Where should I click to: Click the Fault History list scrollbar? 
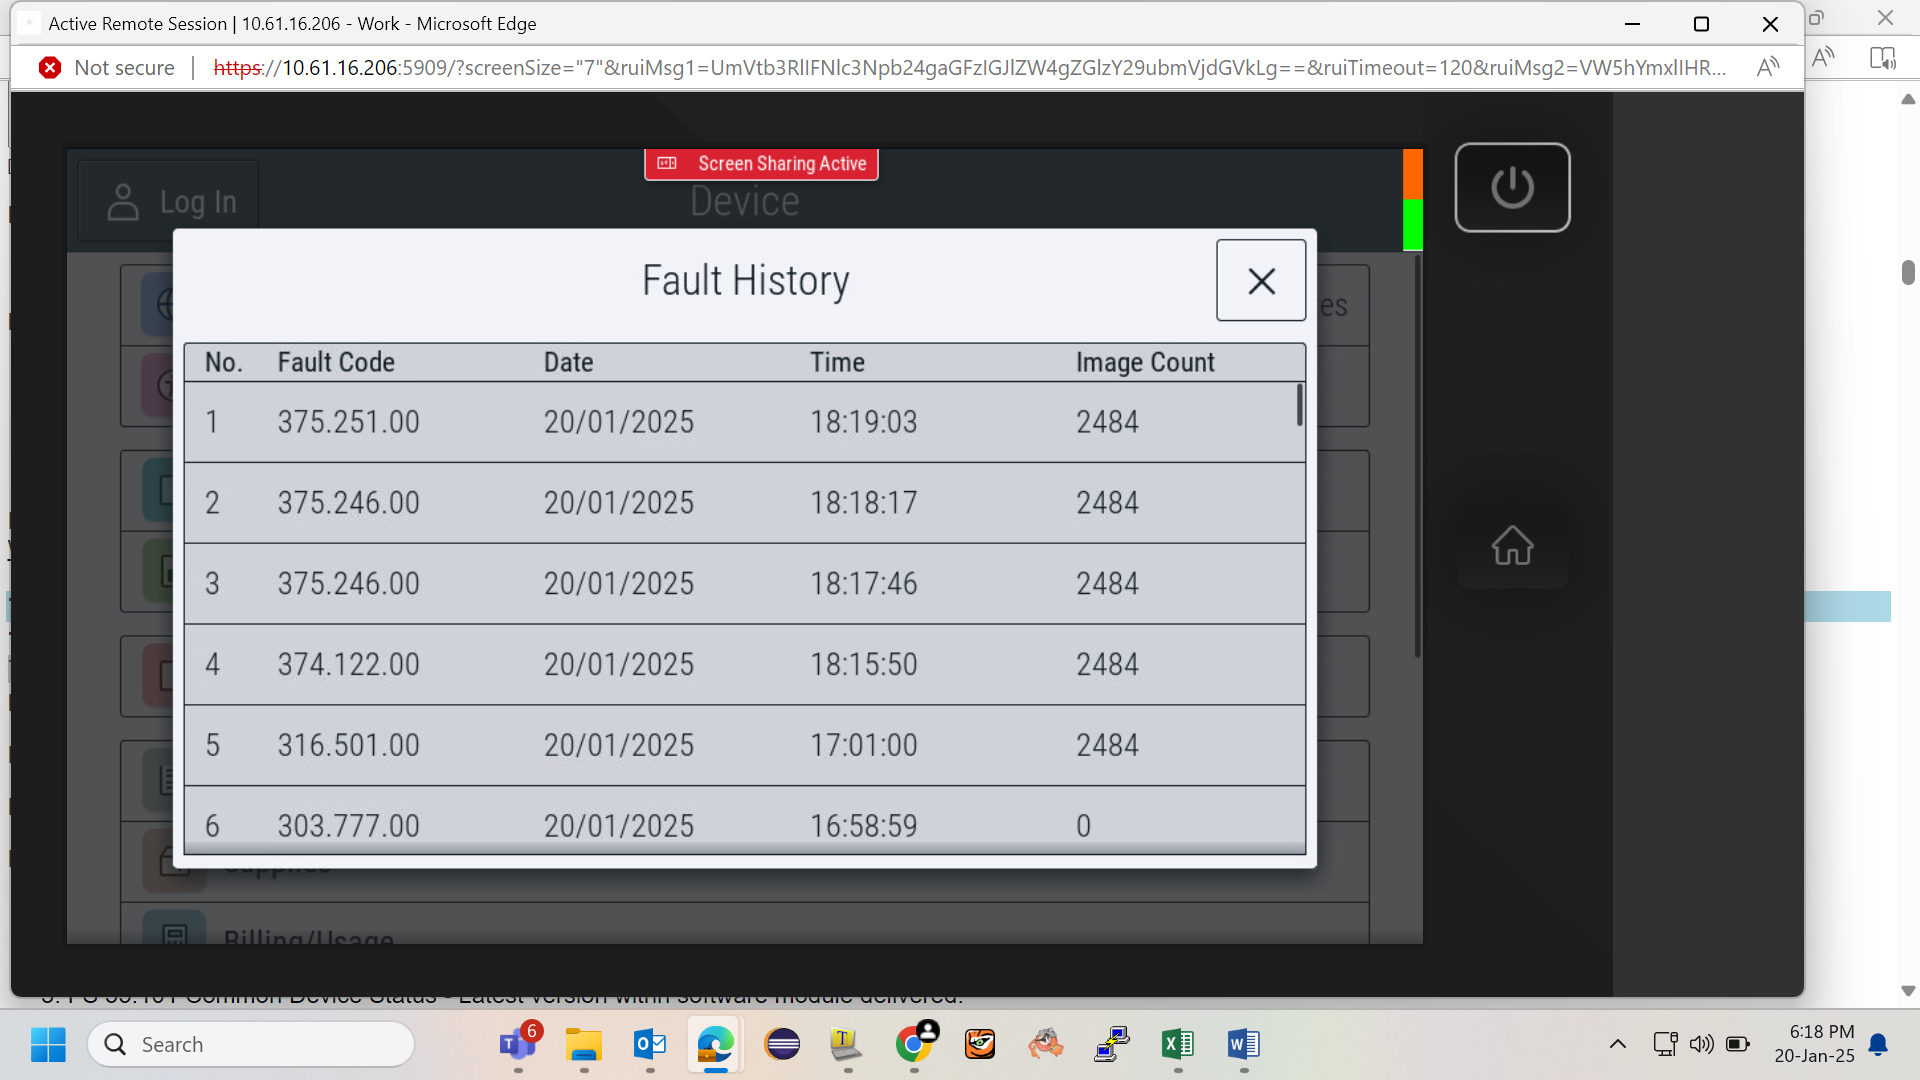click(1299, 405)
